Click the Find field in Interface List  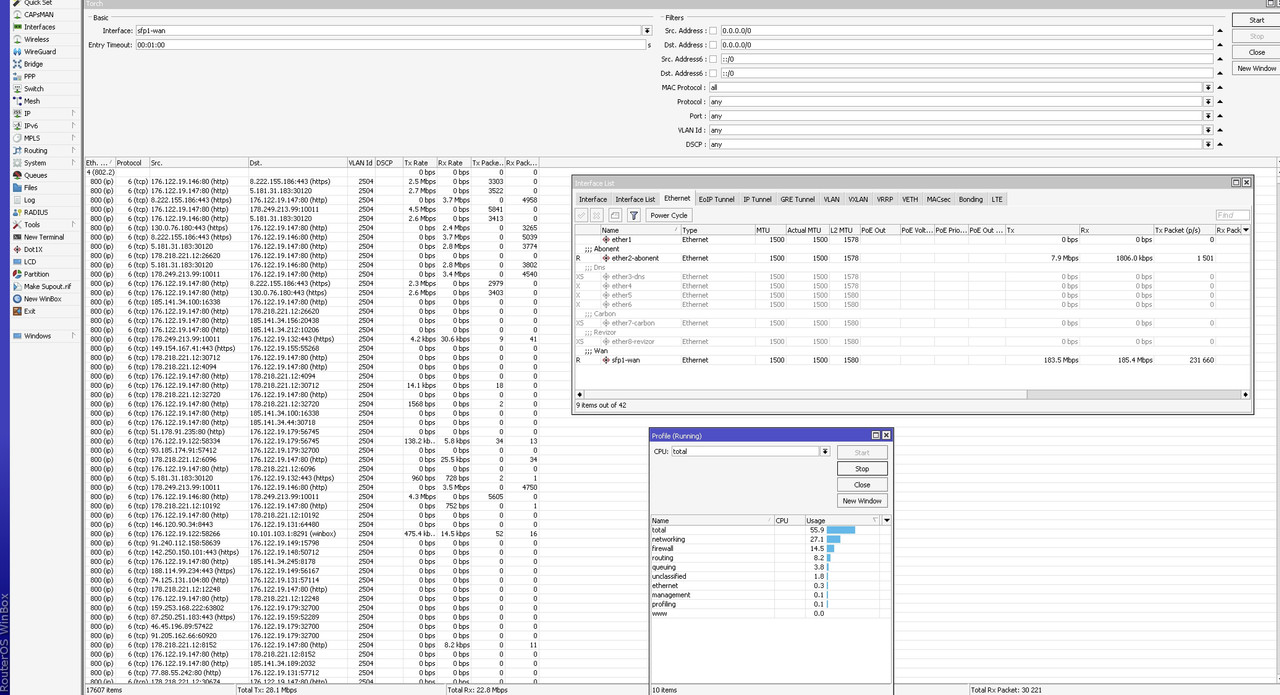pos(1232,215)
